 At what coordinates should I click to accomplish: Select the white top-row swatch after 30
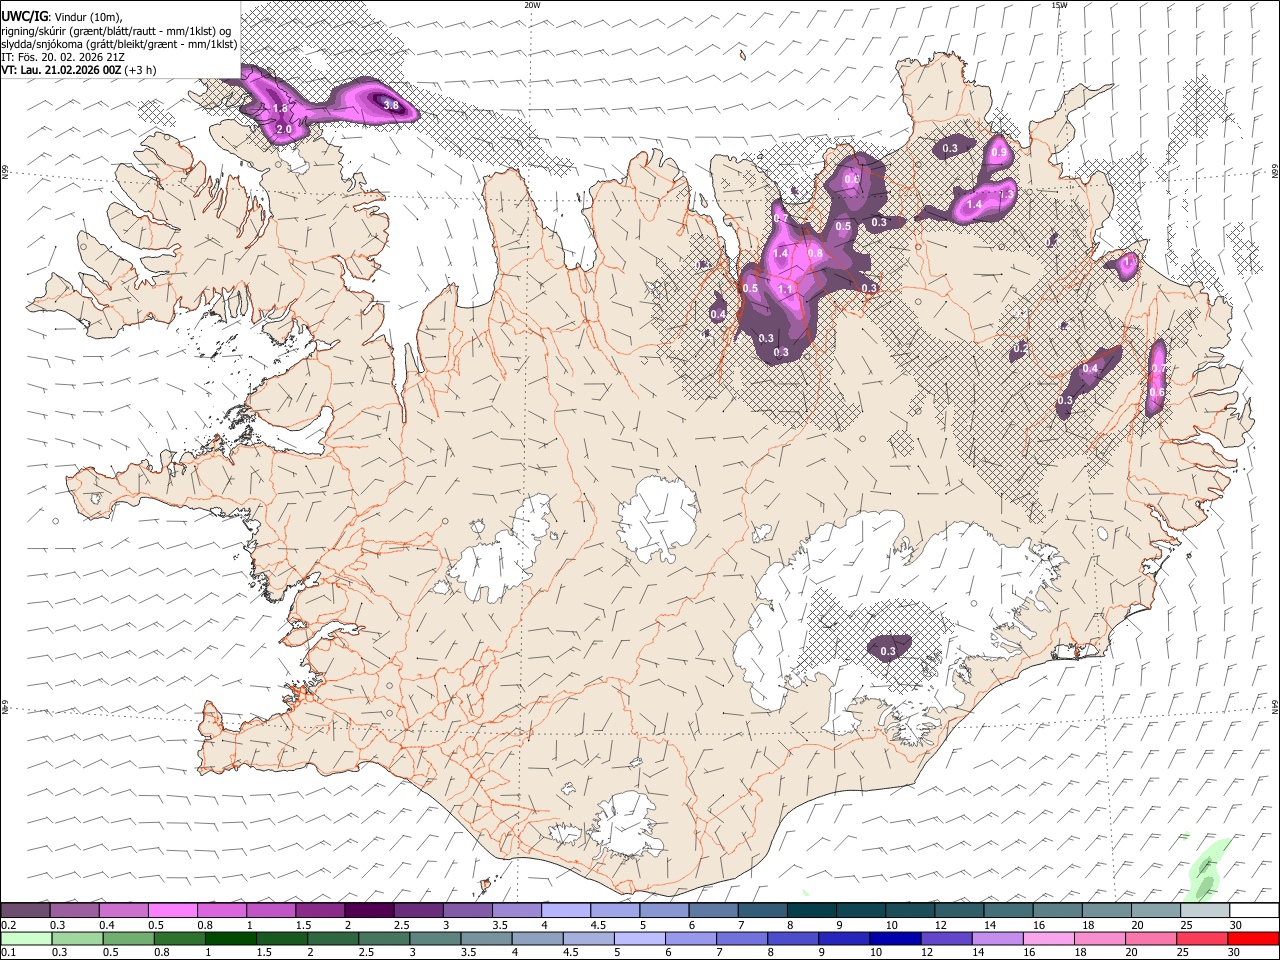click(1253, 911)
